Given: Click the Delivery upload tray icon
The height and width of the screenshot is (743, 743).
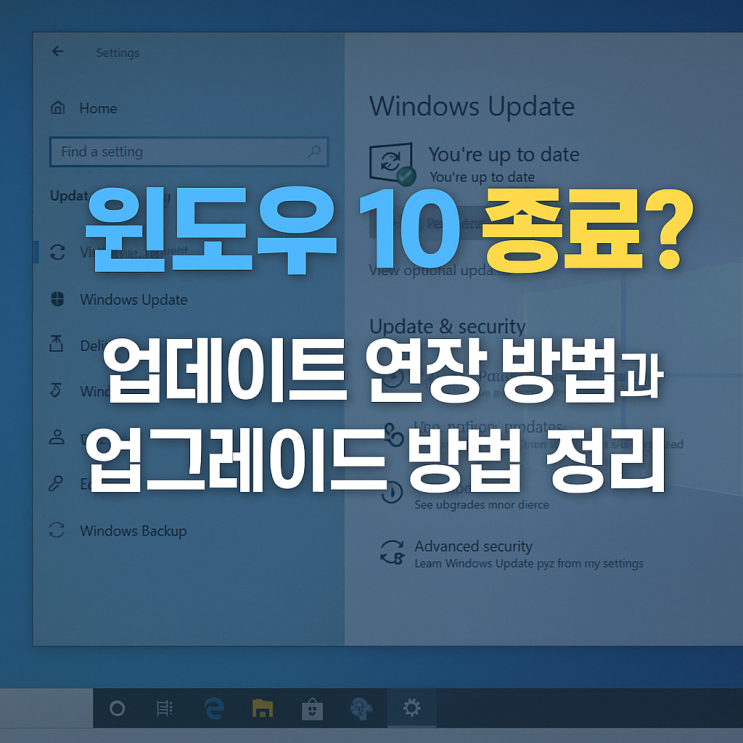Looking at the screenshot, I should 56,344.
